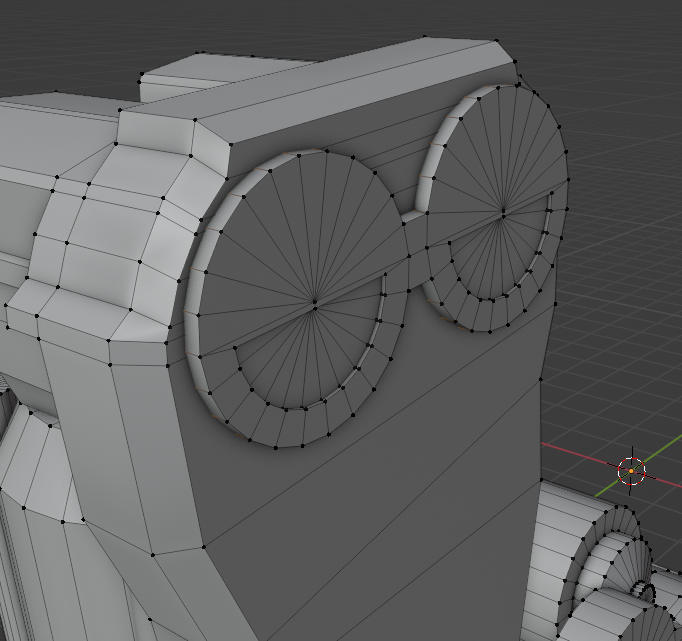Click the 3D cursor at the world origin
This screenshot has width=682, height=641.
(x=631, y=471)
